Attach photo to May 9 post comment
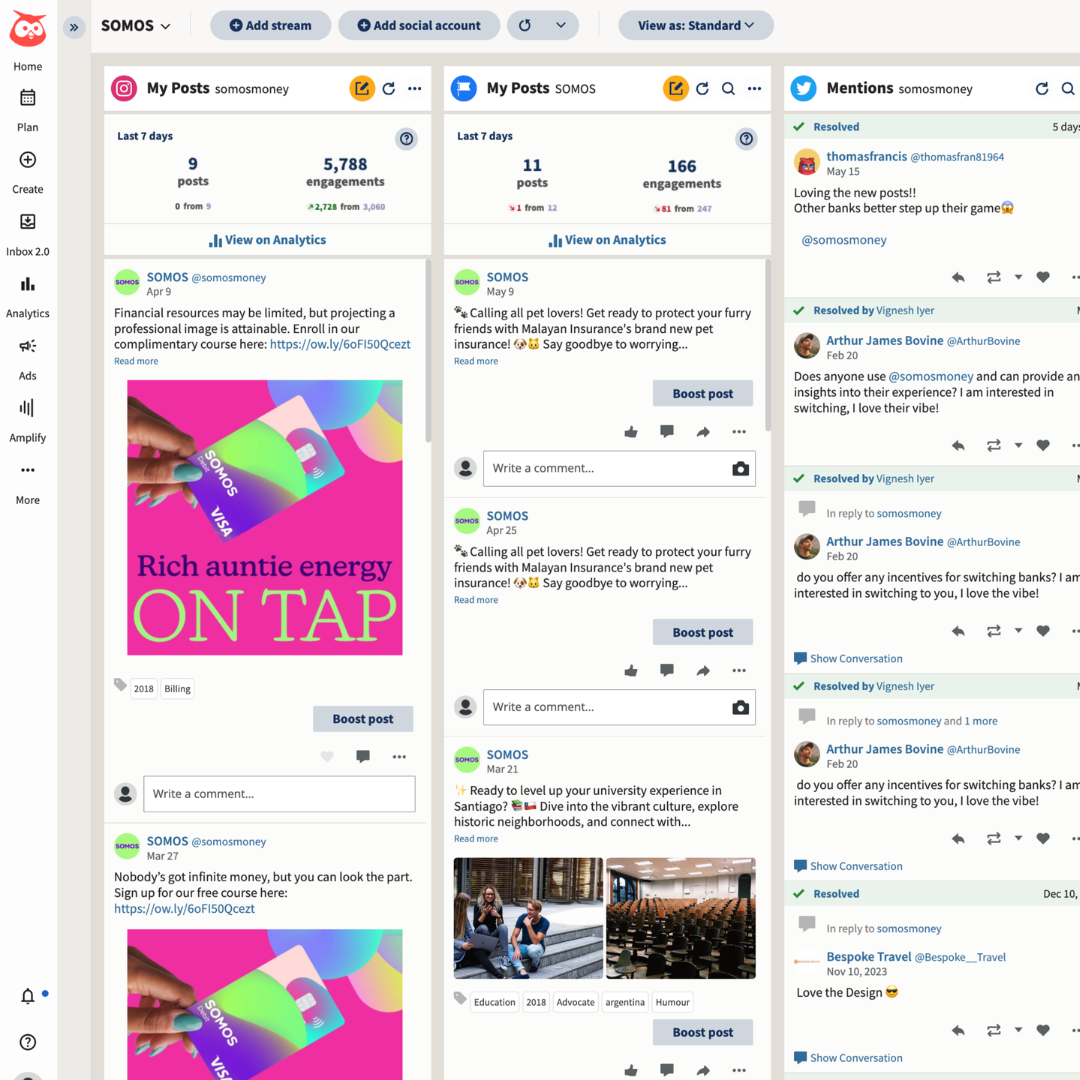The width and height of the screenshot is (1080, 1080). pos(740,468)
